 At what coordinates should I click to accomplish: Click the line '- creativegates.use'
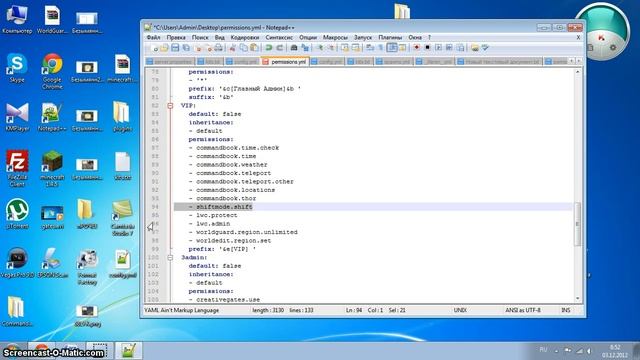coord(224,300)
